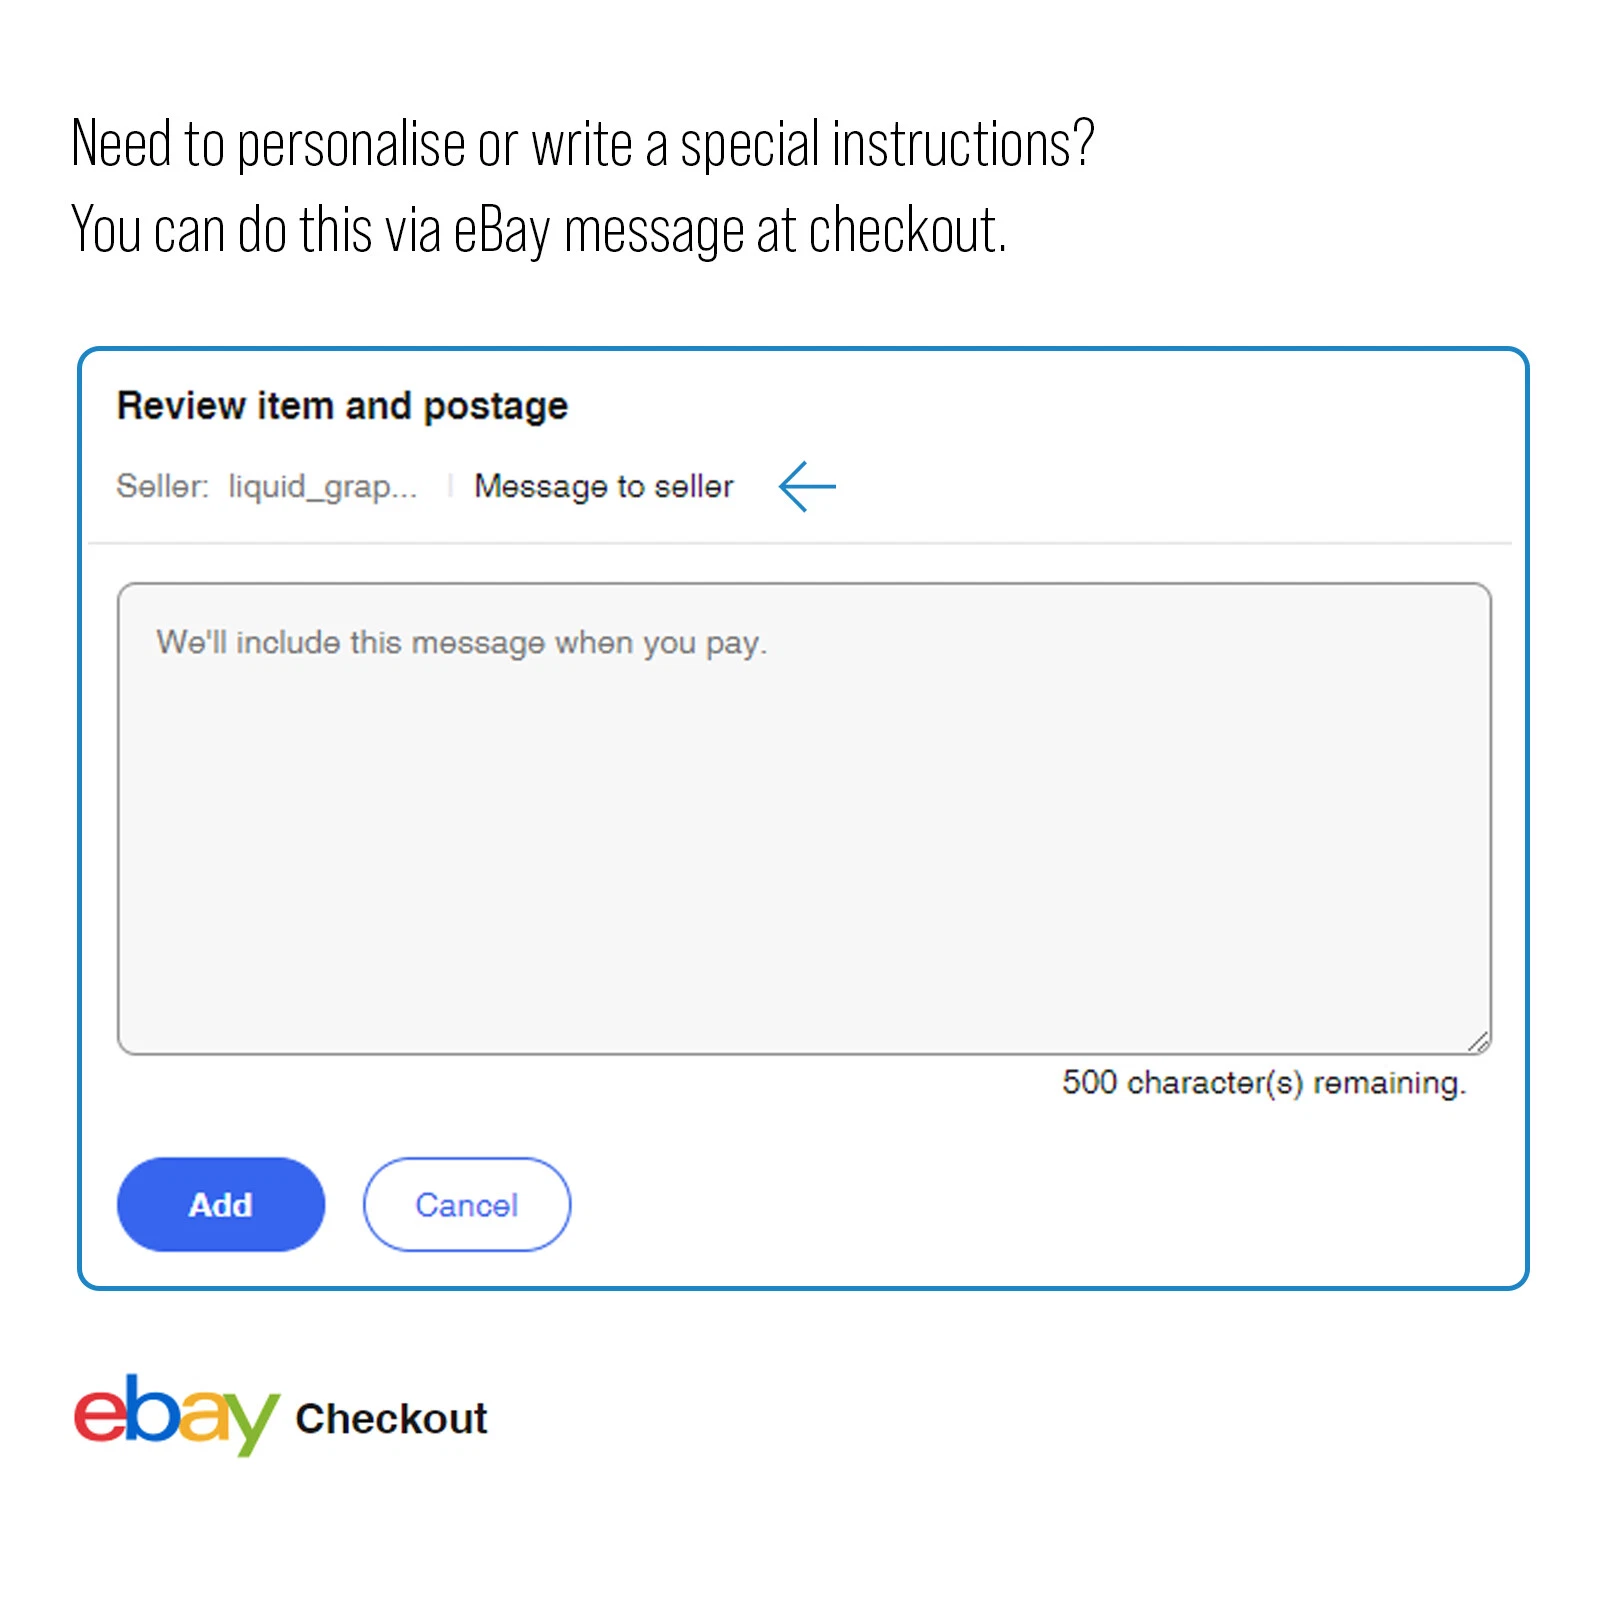Click the red e in eBay logo
This screenshot has width=1600, height=1600.
pos(99,1418)
